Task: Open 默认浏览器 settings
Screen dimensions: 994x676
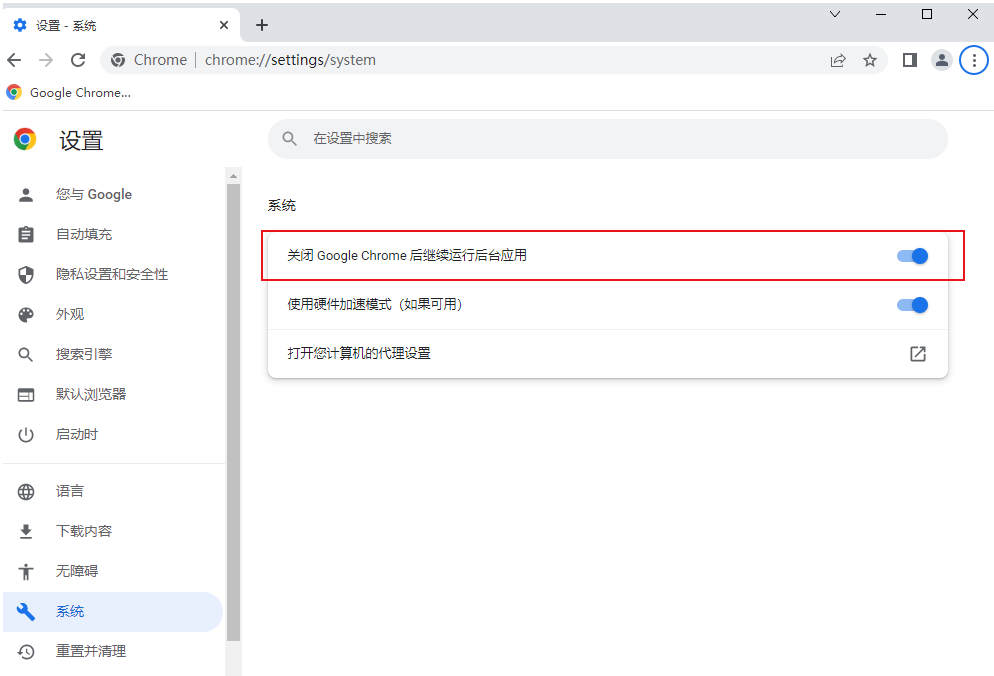Action: (113, 394)
